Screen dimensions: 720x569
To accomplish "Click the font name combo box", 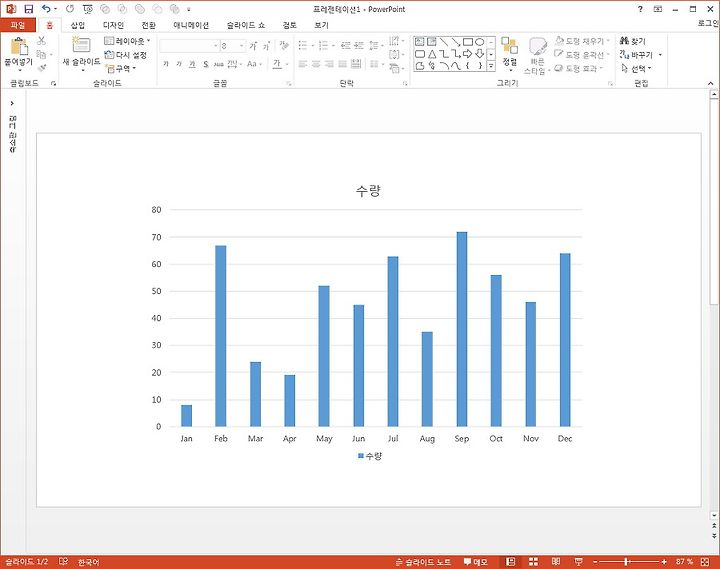I will click(x=189, y=46).
